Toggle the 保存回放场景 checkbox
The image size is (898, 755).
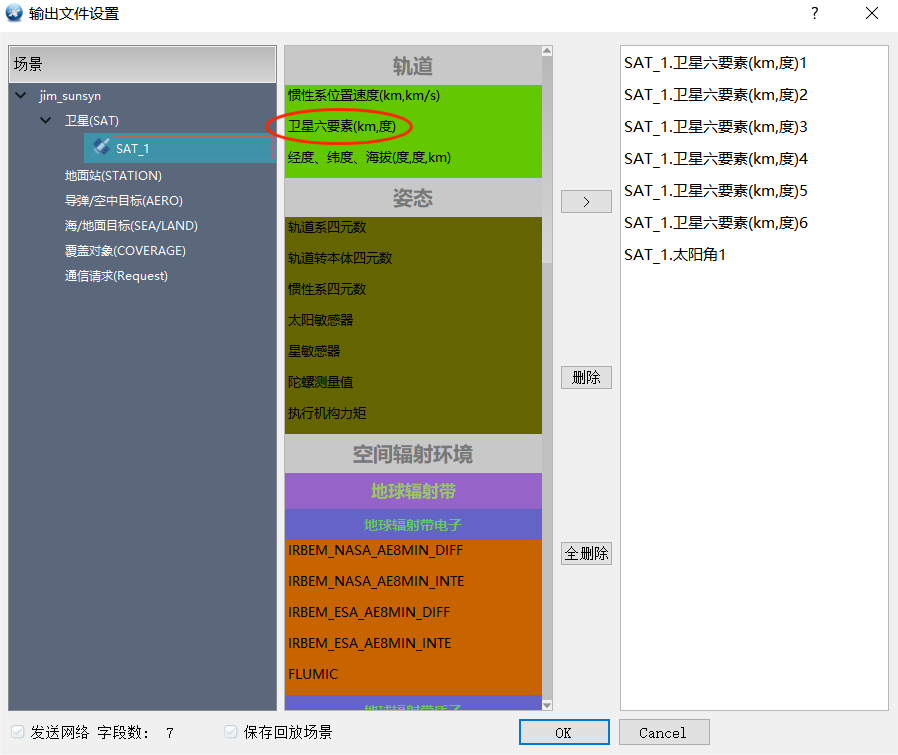click(231, 732)
